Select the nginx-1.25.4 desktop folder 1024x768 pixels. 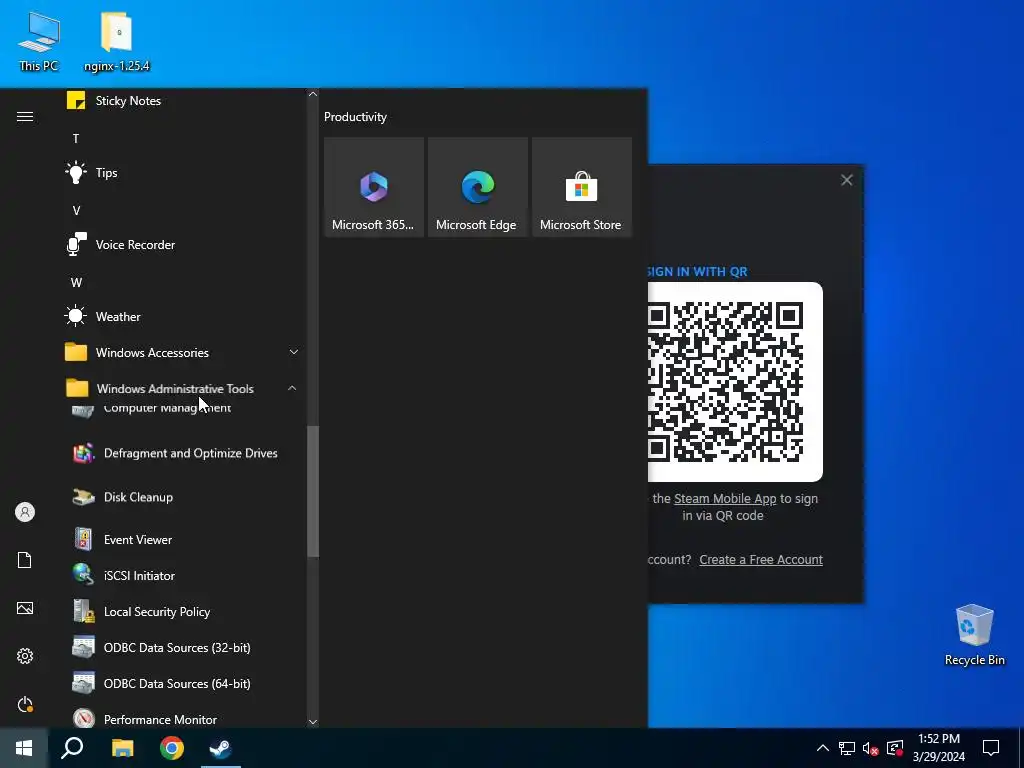(x=117, y=41)
